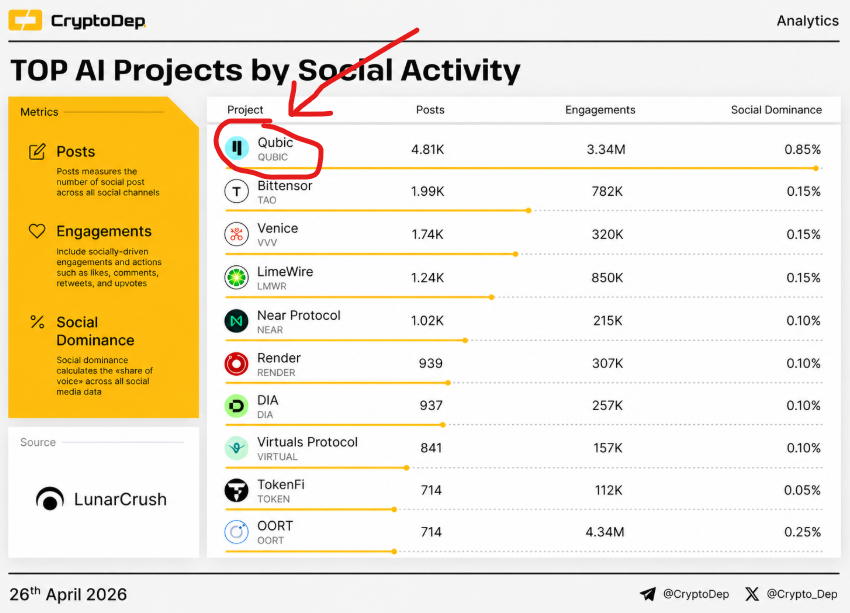Viewport: 850px width, 613px height.
Task: Click the LunarCrush logo icon
Action: (50, 499)
